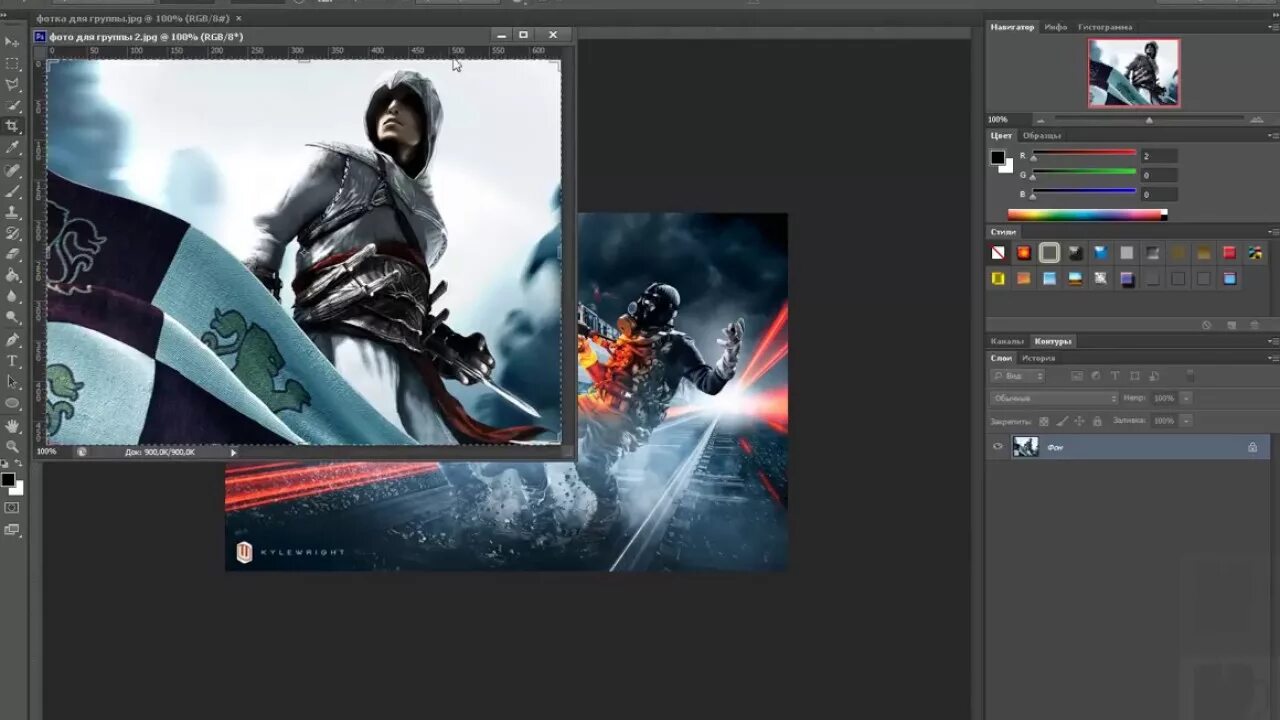Screen dimensions: 1280x720
Task: Click the red R color slider
Action: pos(1084,153)
